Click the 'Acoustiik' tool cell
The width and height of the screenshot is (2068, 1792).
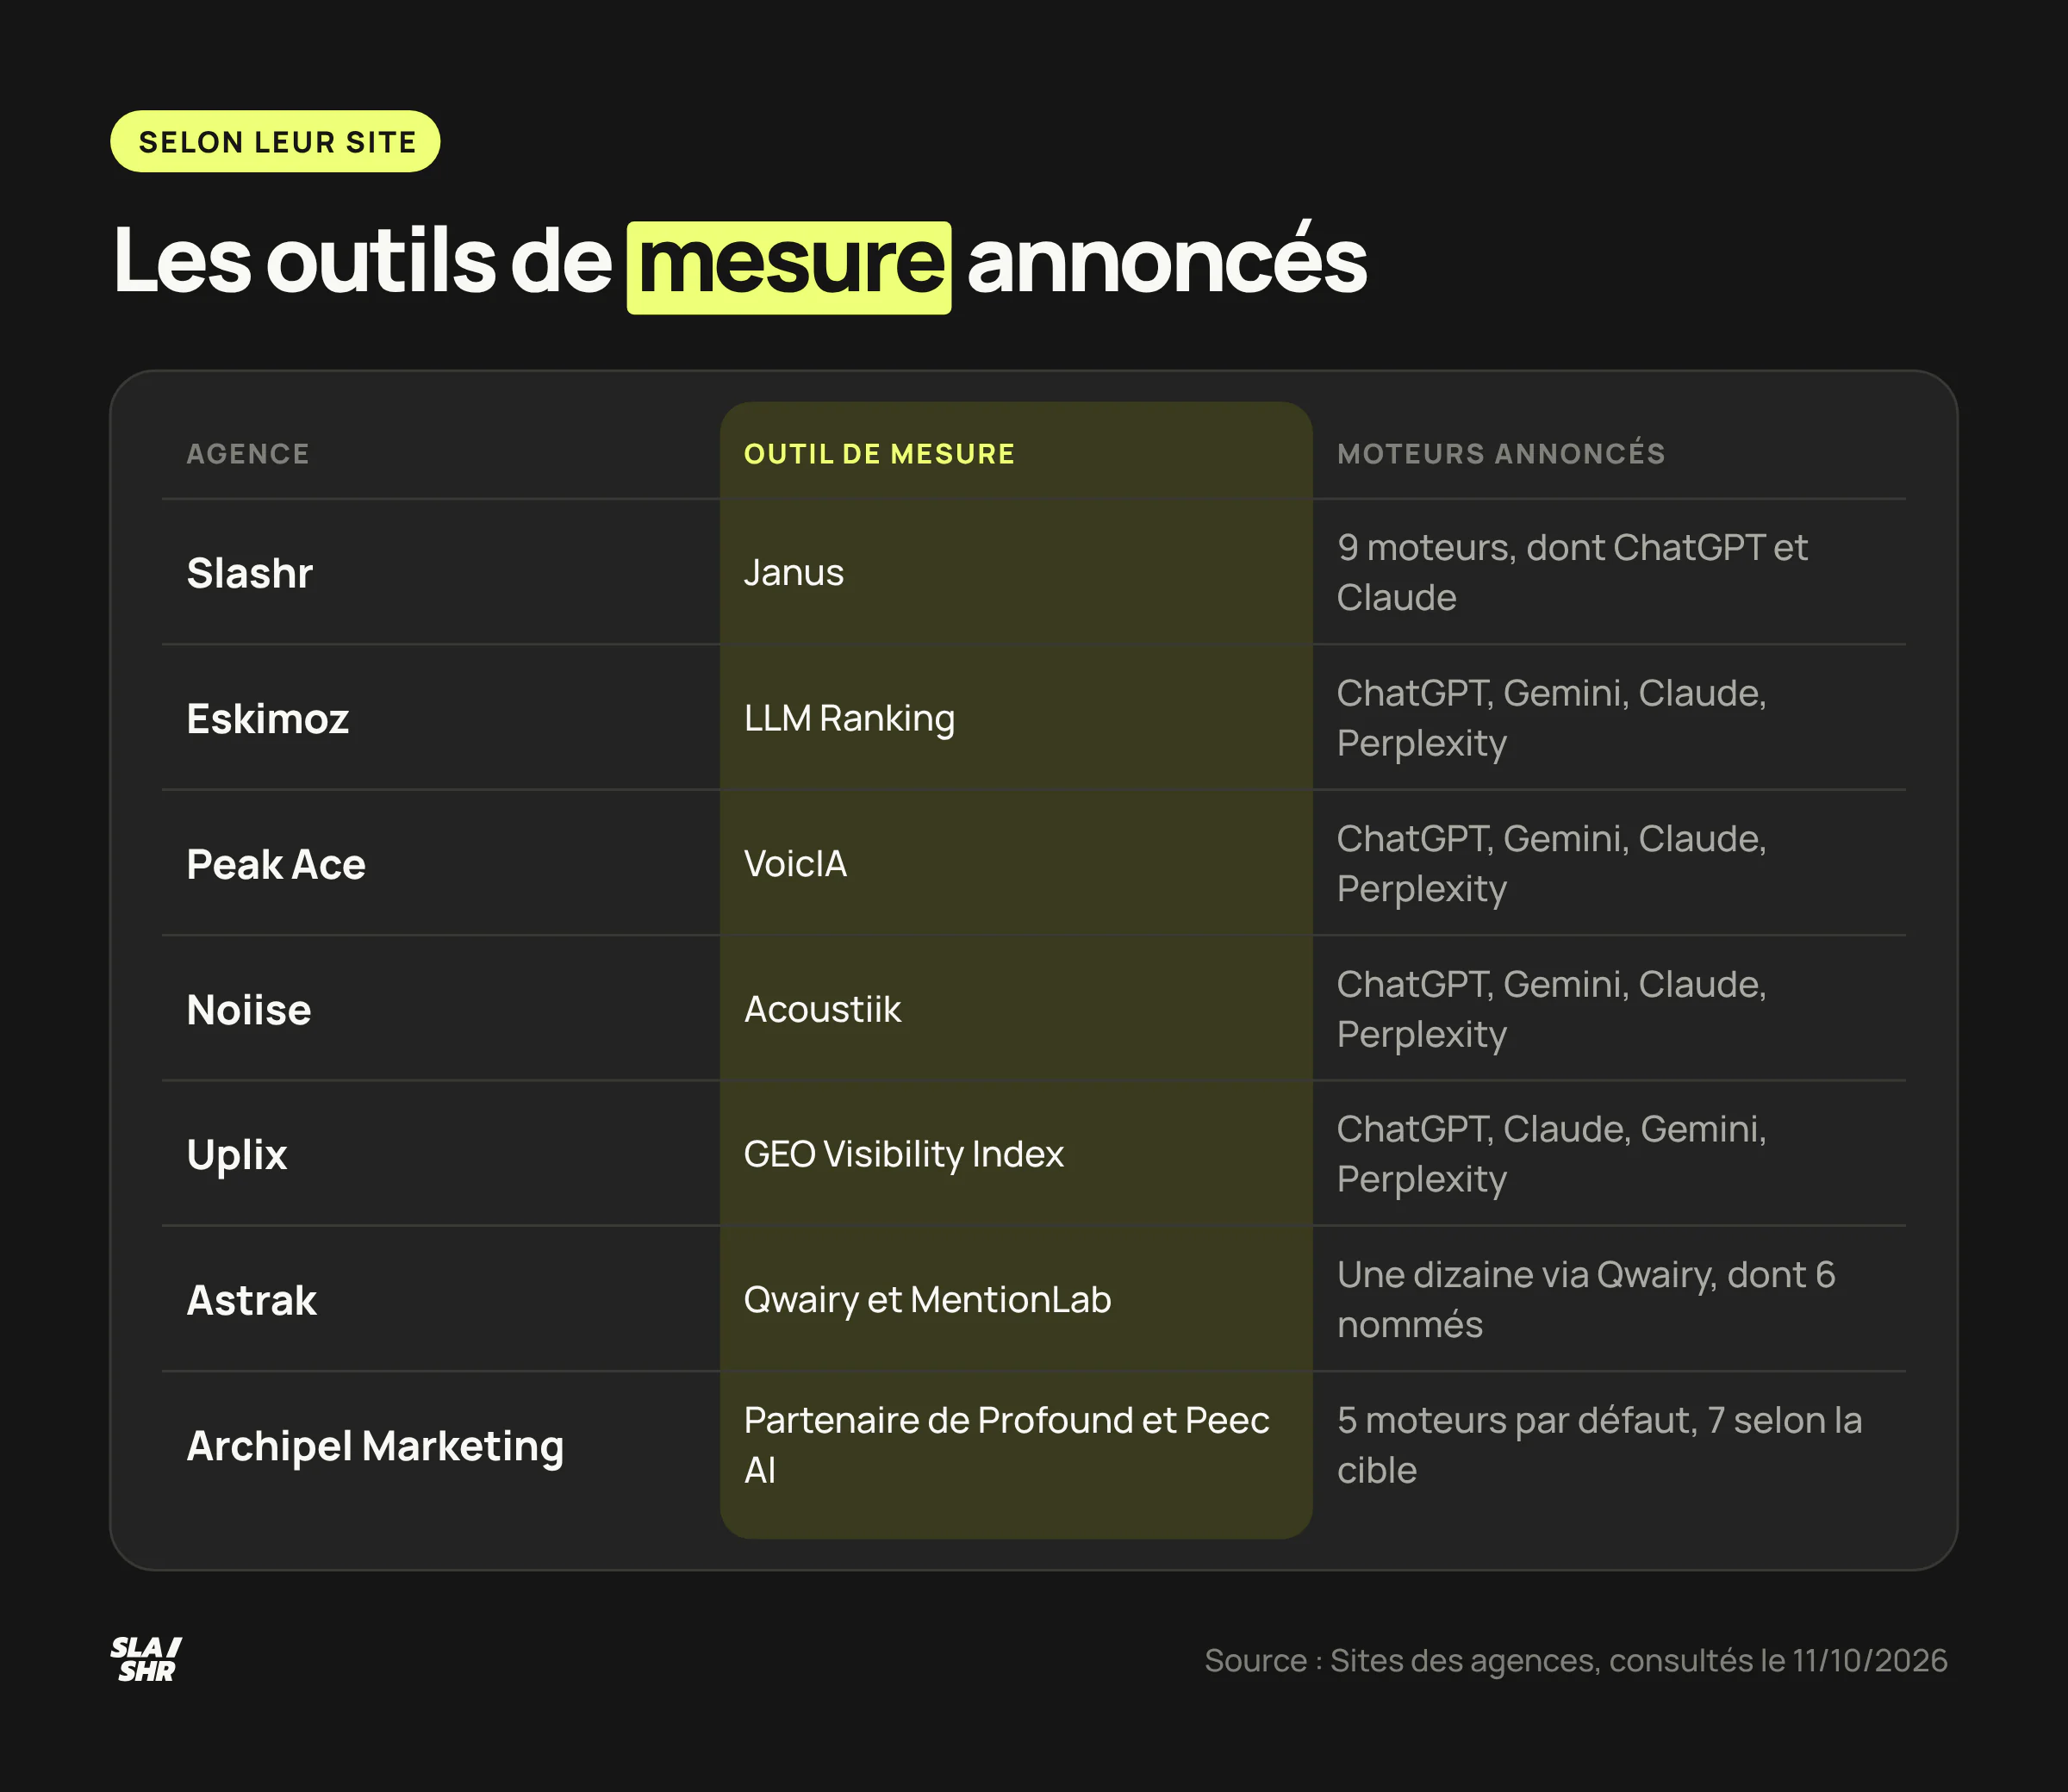click(x=822, y=1009)
